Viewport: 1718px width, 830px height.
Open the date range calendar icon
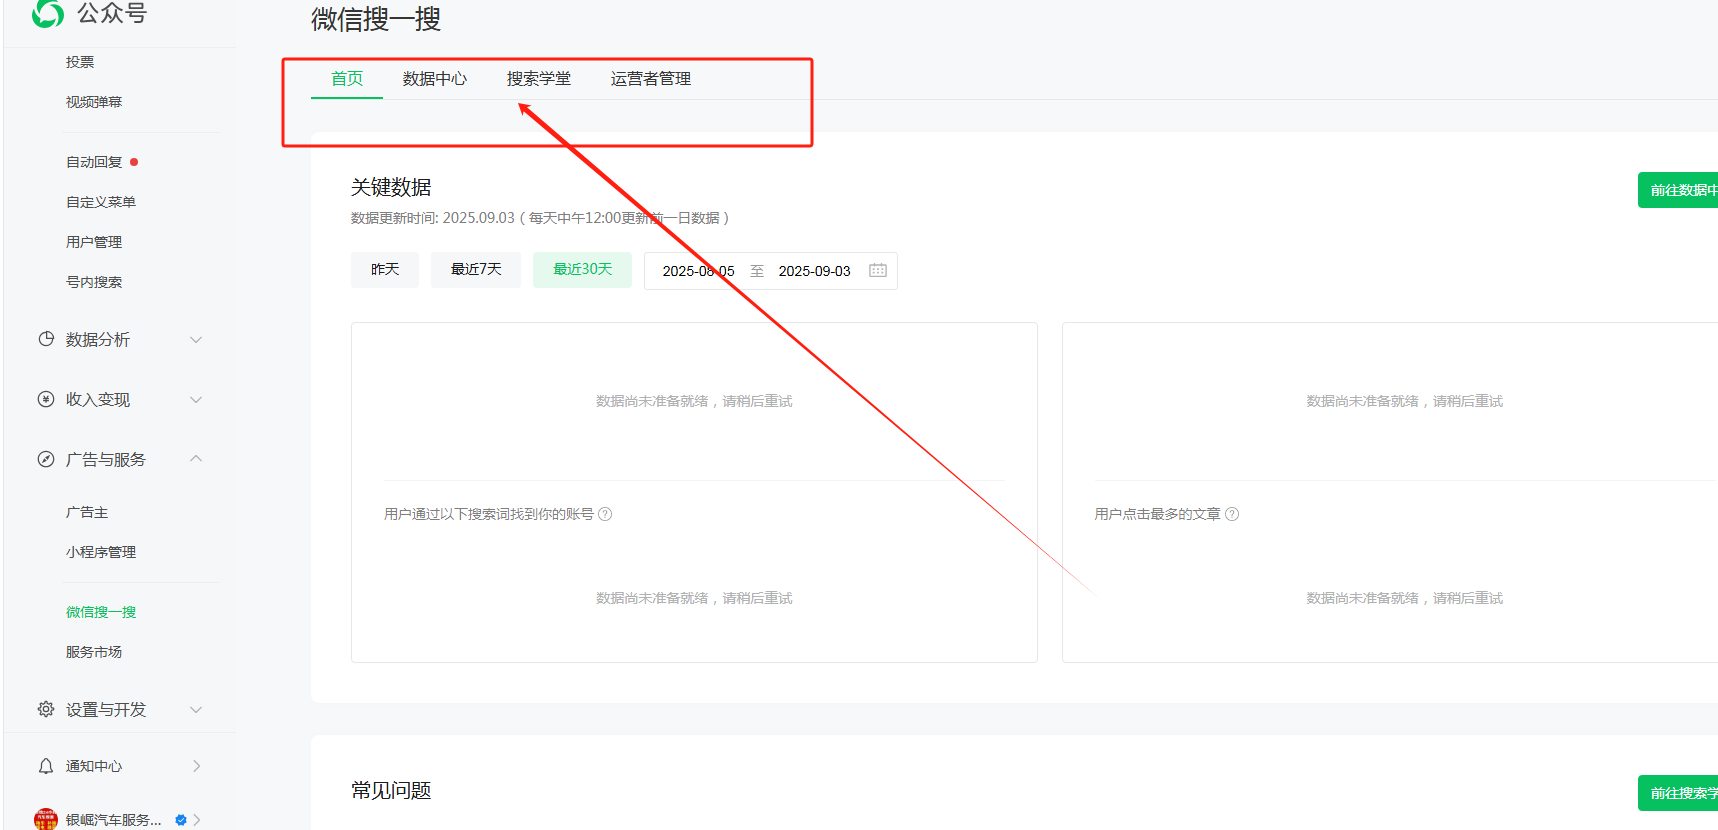click(x=878, y=270)
